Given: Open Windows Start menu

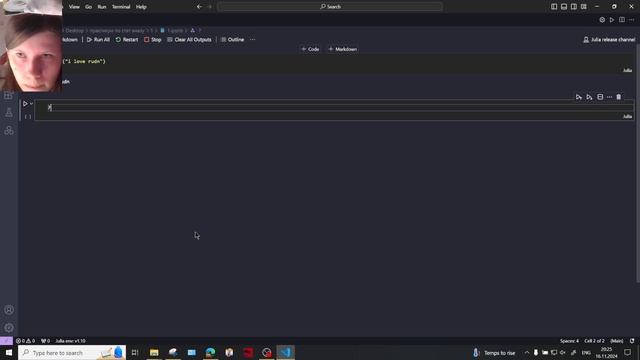Looking at the screenshot, I should (x=9, y=352).
